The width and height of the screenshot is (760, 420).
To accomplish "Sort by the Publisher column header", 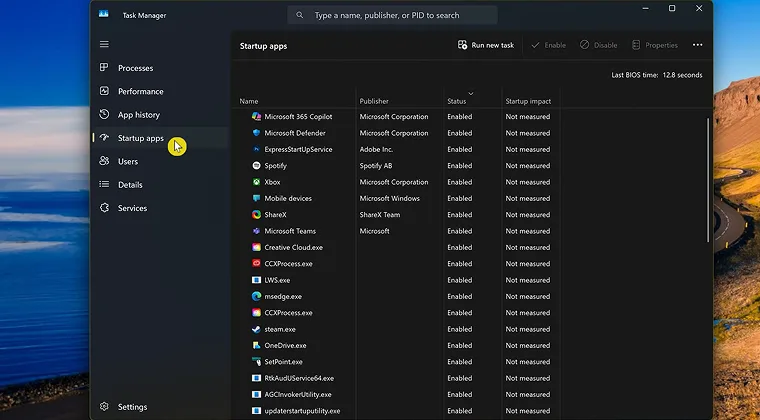I will [374, 101].
